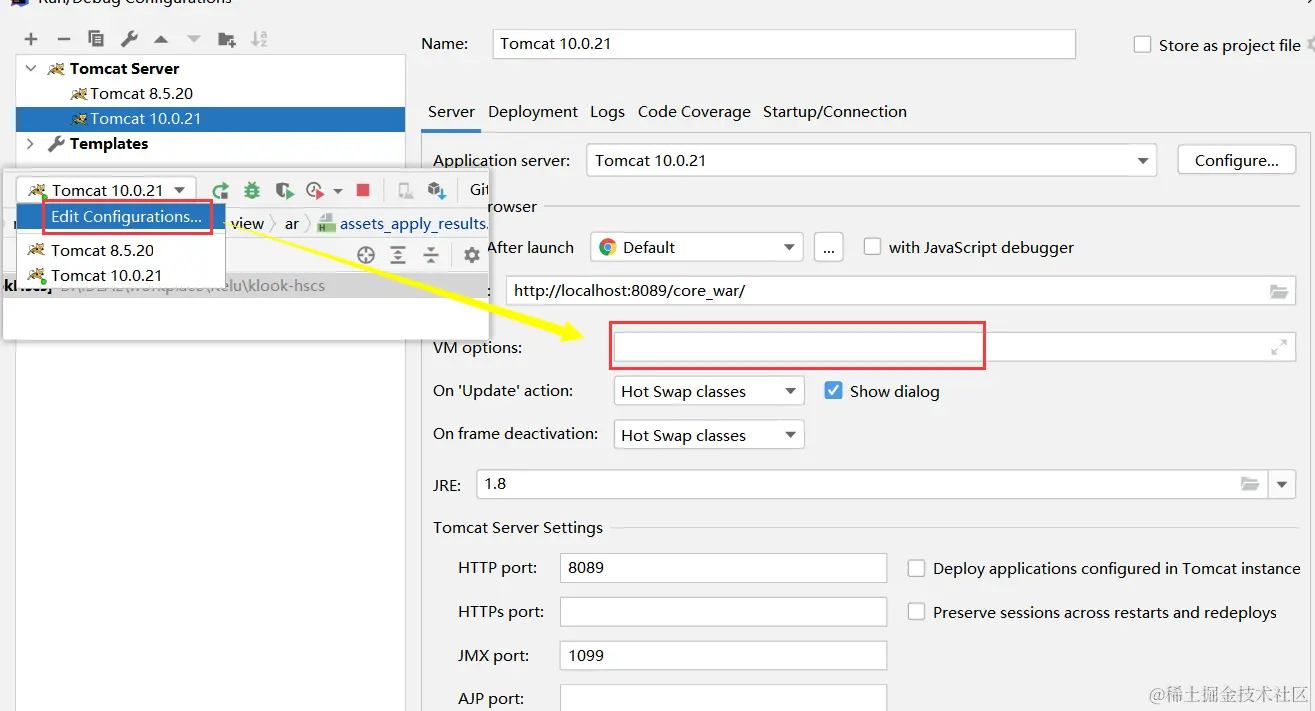The image size is (1315, 711).
Task: Click the AJP port input field
Action: tap(723, 698)
